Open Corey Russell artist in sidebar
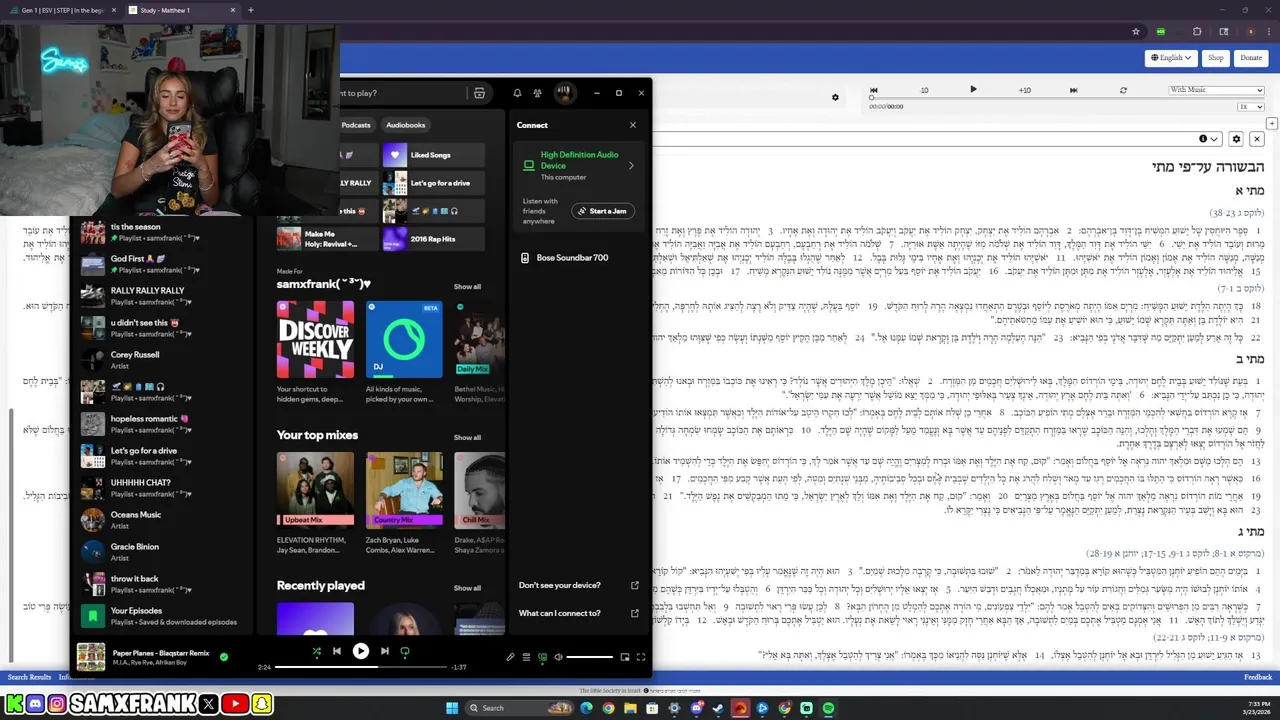 (160, 361)
